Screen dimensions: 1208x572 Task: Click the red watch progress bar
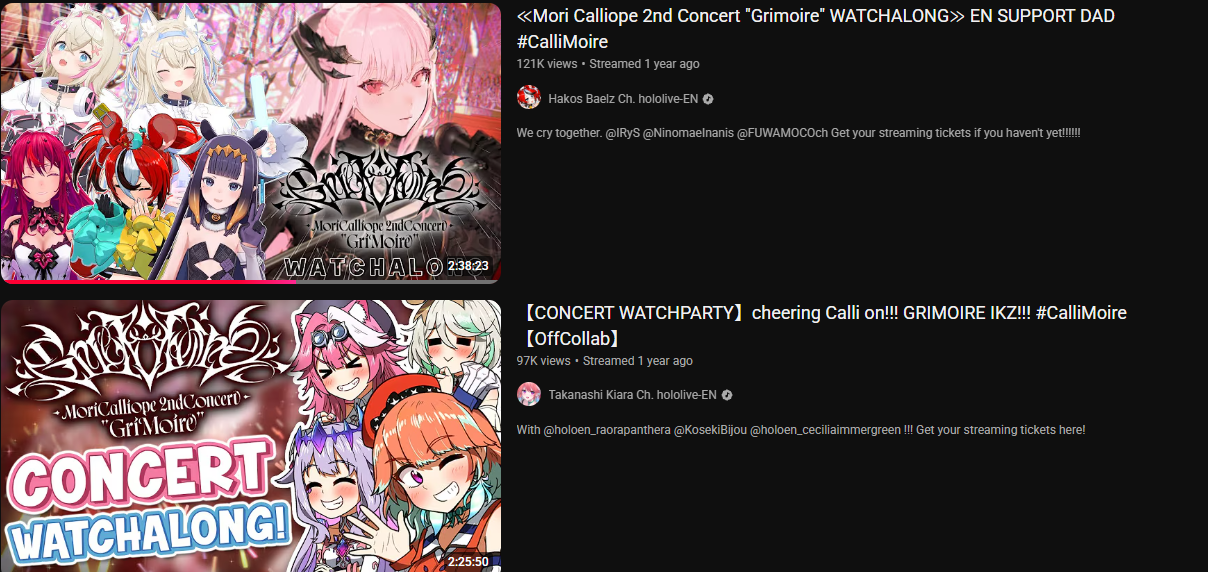pos(148,281)
